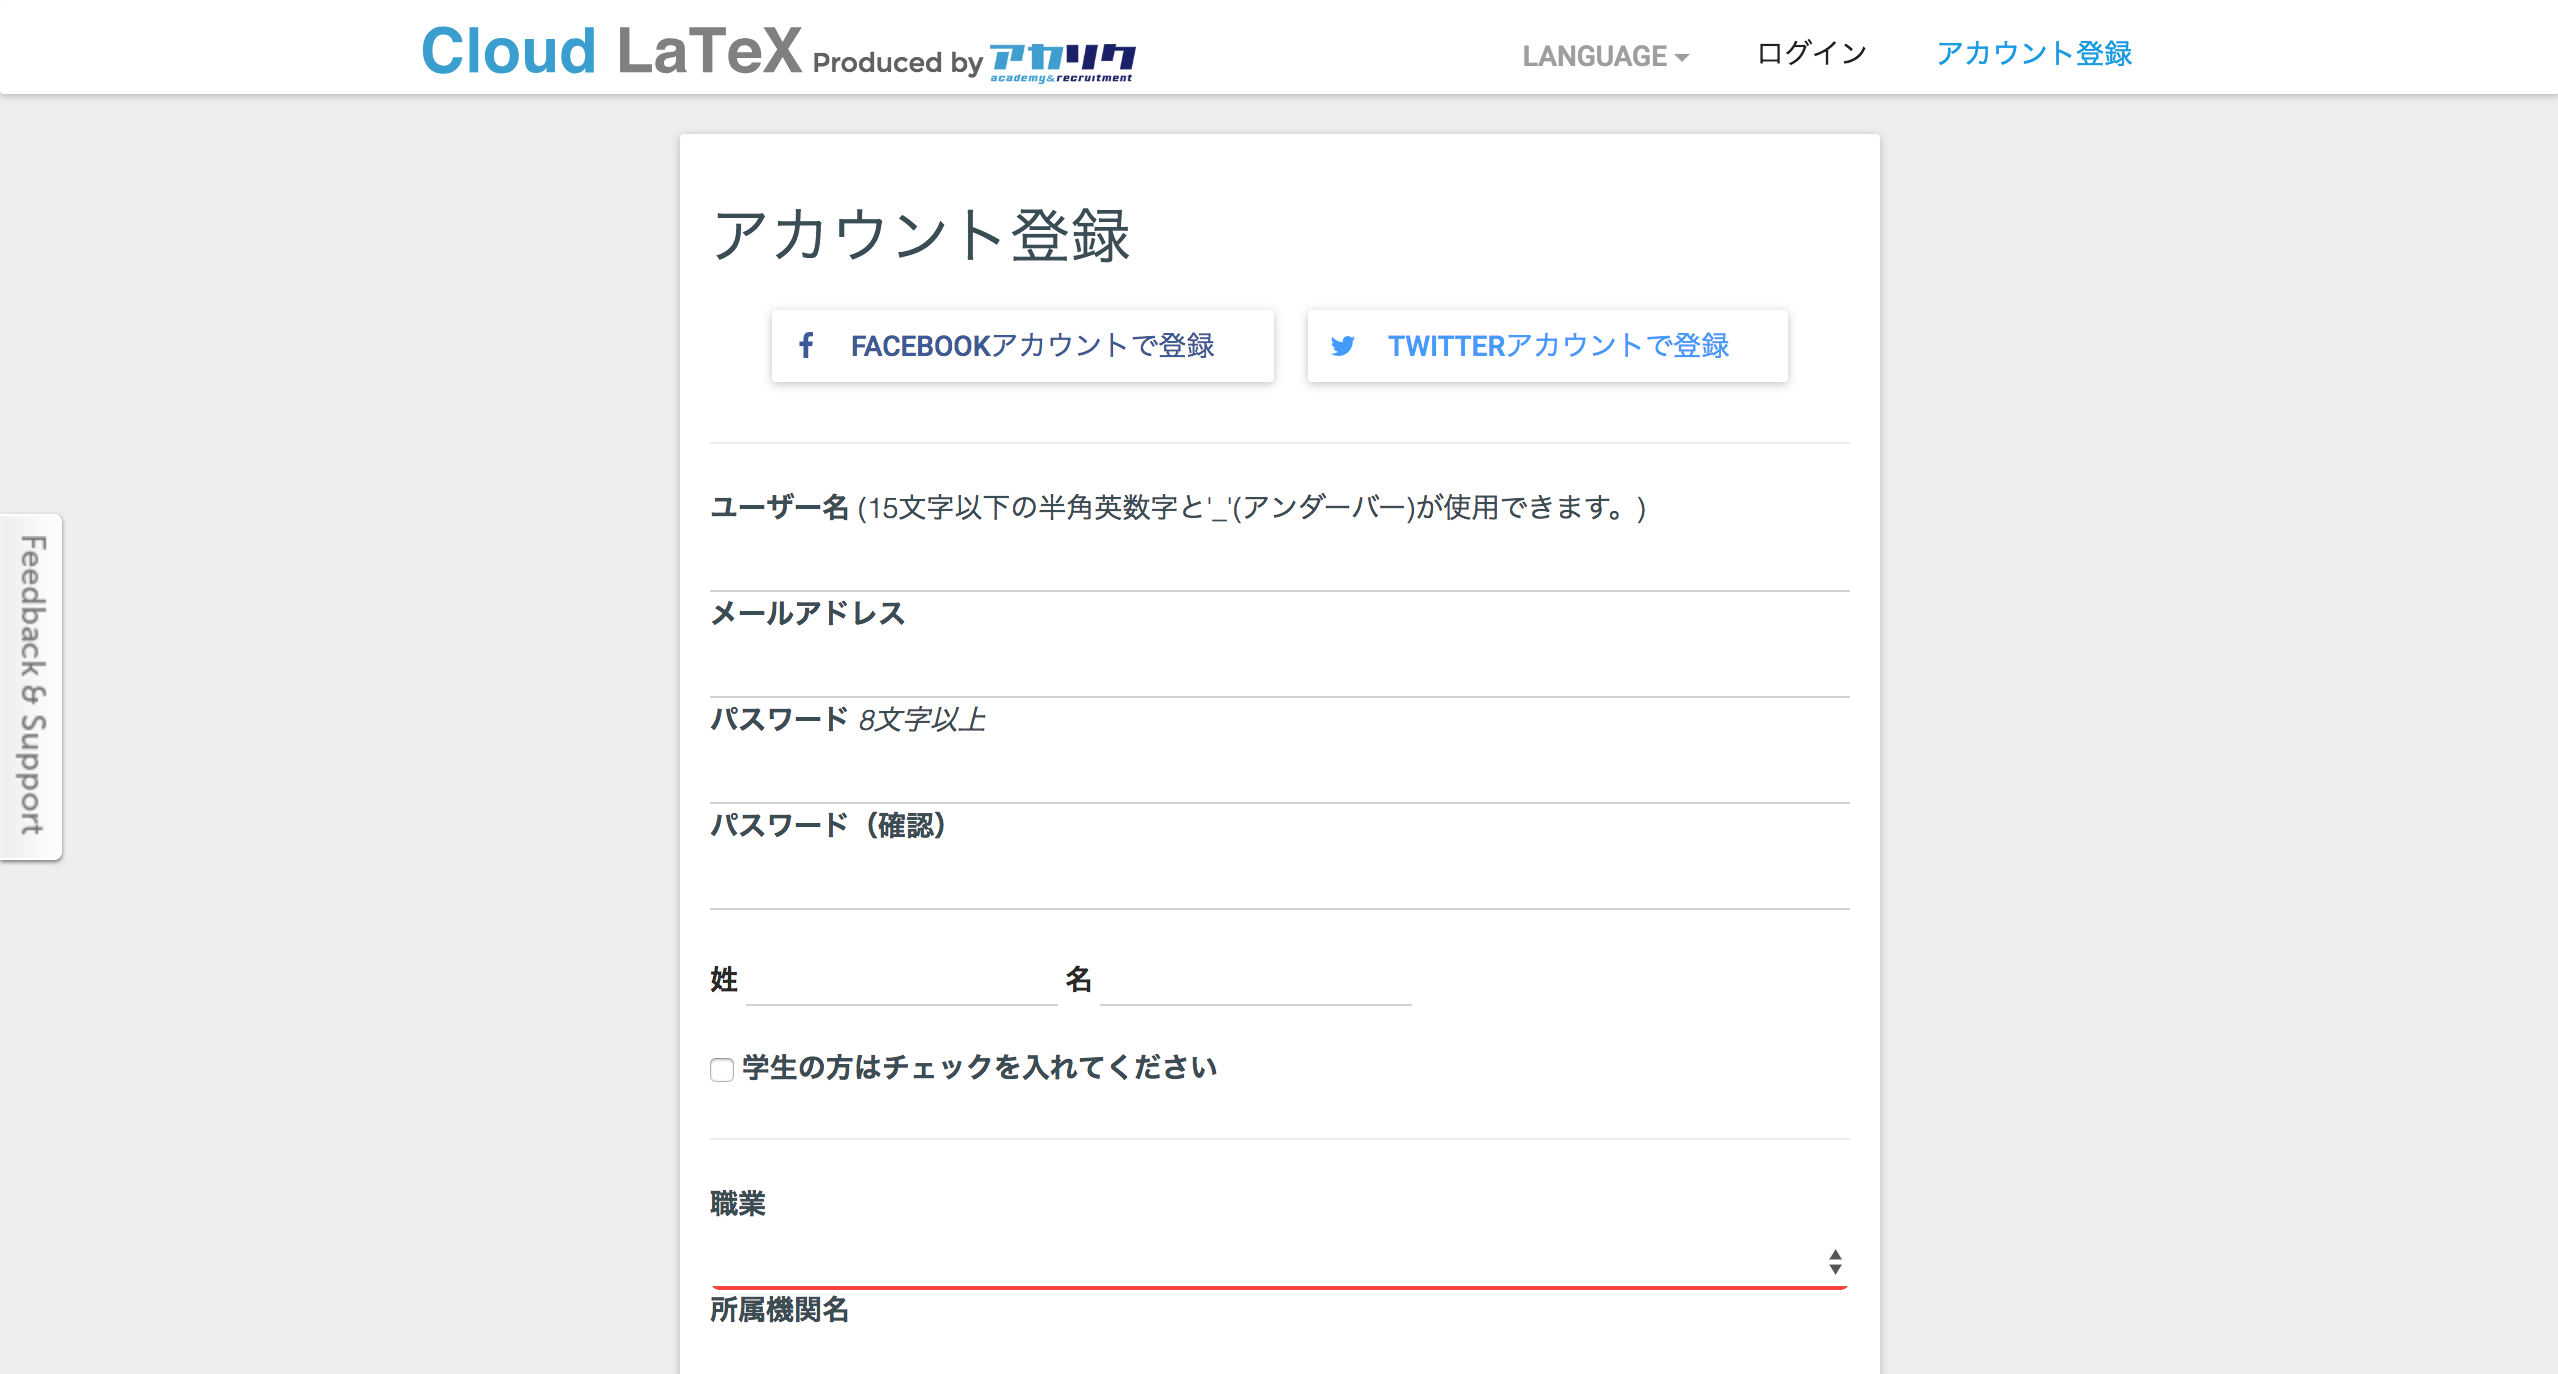Click the Produced by text in header

click(898, 63)
